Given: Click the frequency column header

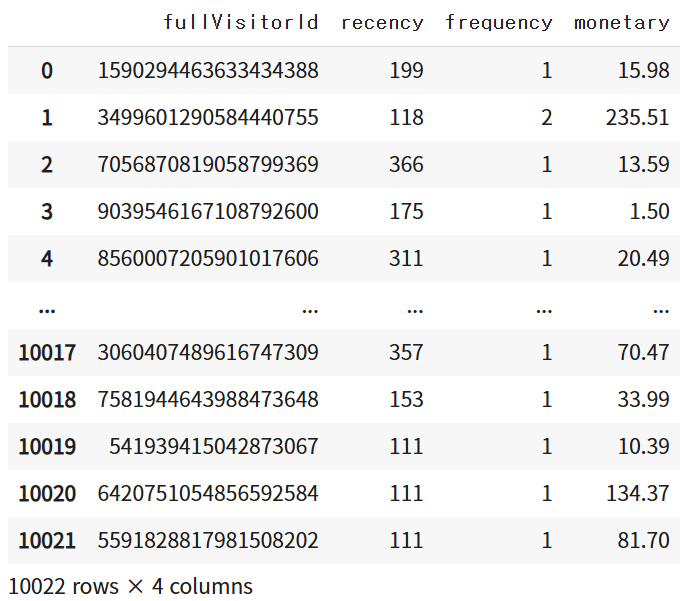Looking at the screenshot, I should click(499, 23).
